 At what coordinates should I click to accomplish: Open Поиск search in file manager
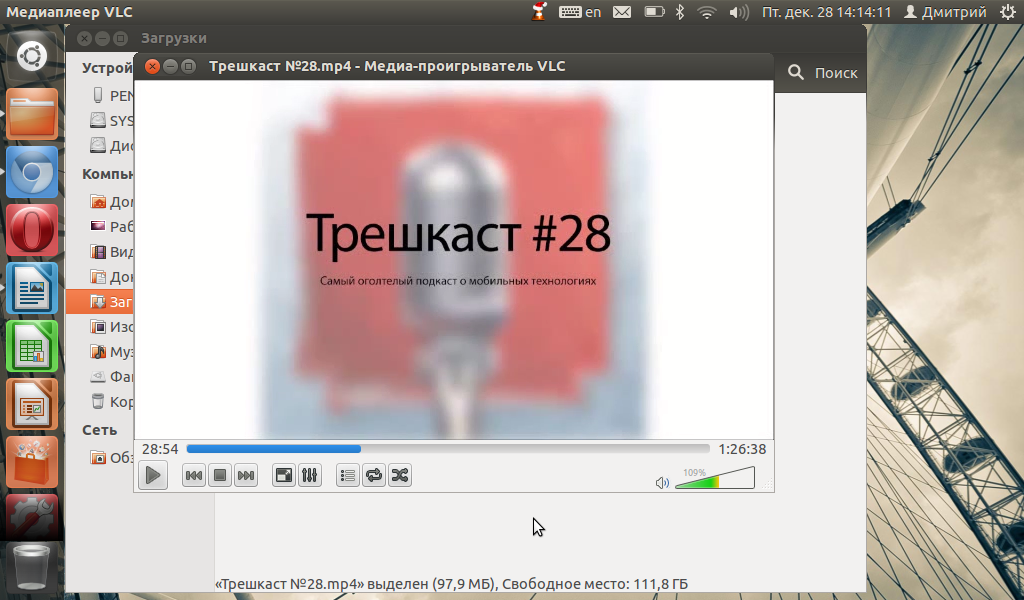823,72
